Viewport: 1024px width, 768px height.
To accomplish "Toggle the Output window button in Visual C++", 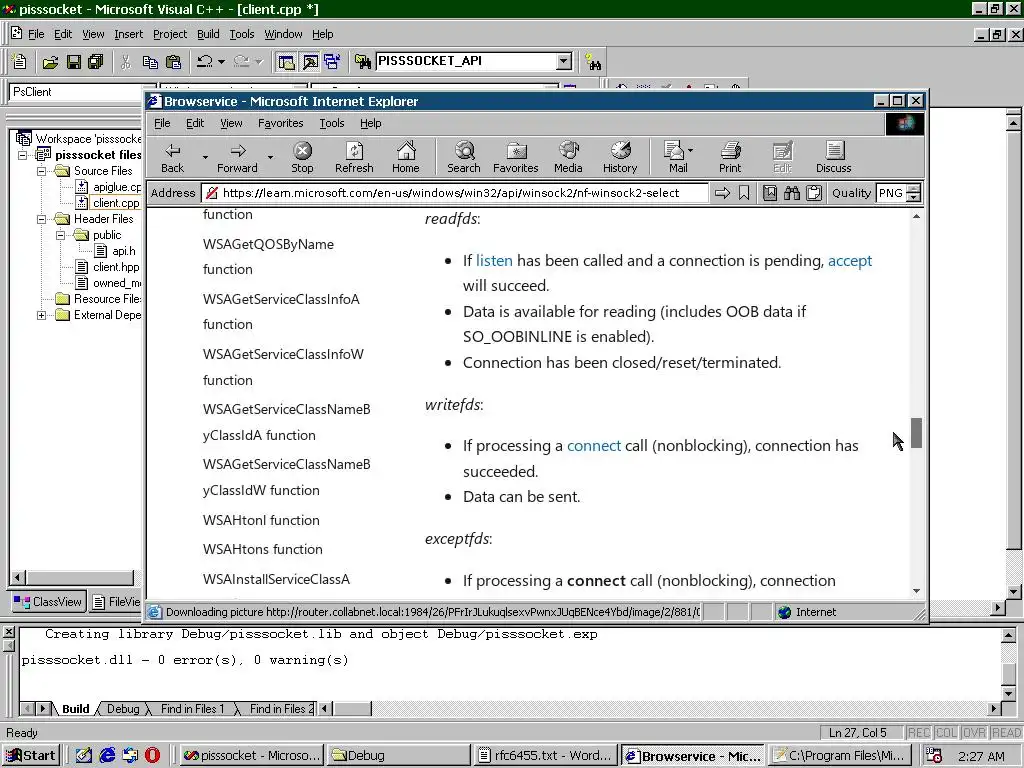I will click(310, 61).
